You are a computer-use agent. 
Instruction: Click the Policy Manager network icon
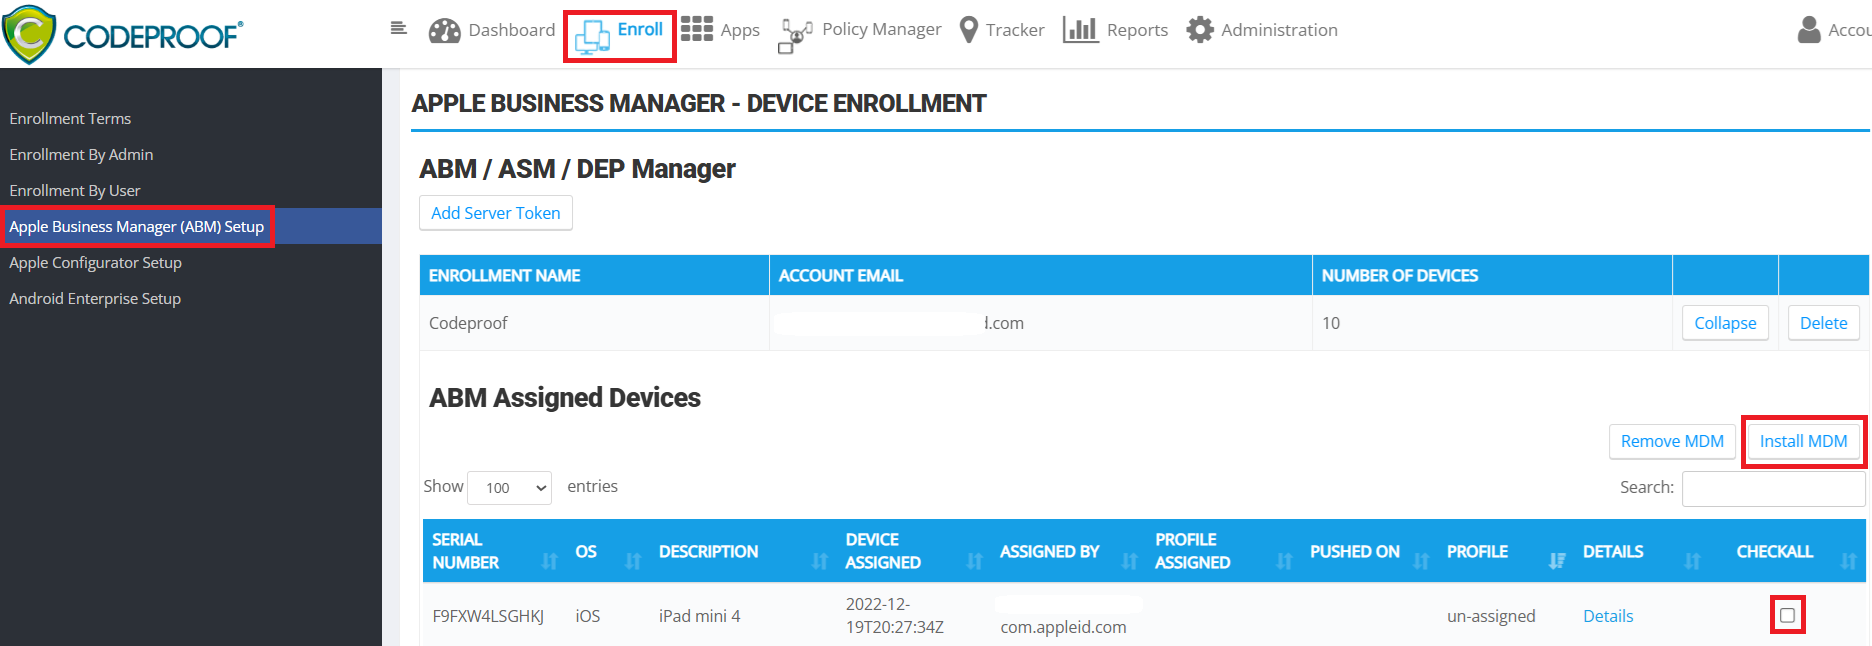coord(796,35)
